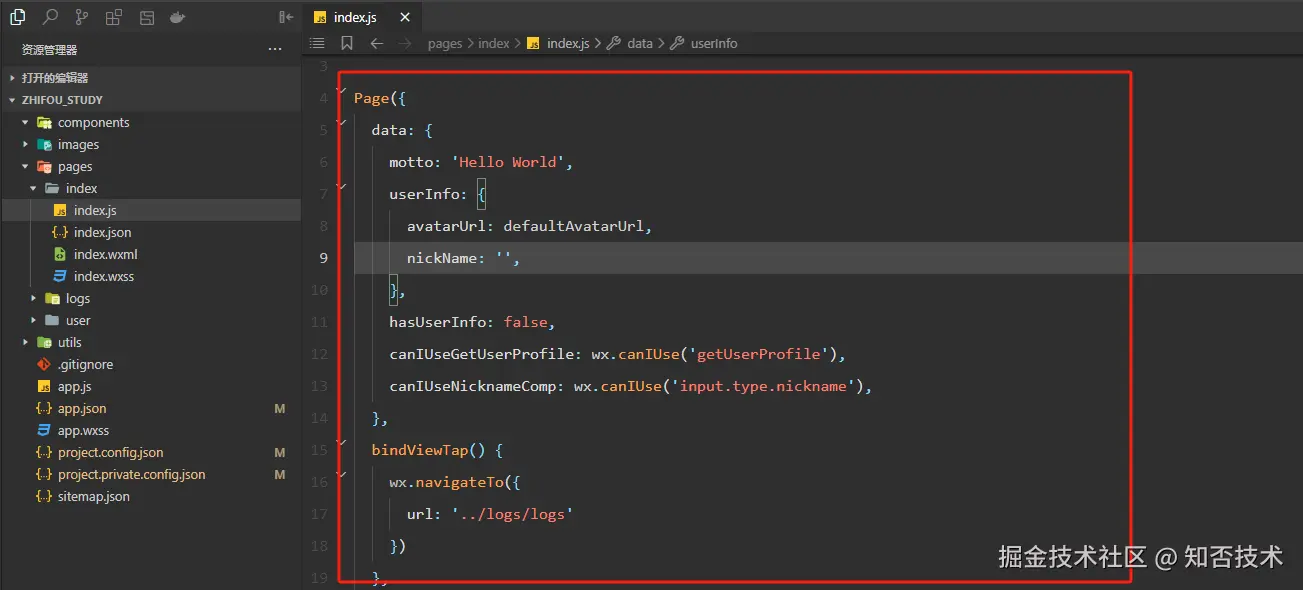Image resolution: width=1303 pixels, height=590 pixels.
Task: Open the Explorer files icon in activity bar
Action: [x=17, y=17]
